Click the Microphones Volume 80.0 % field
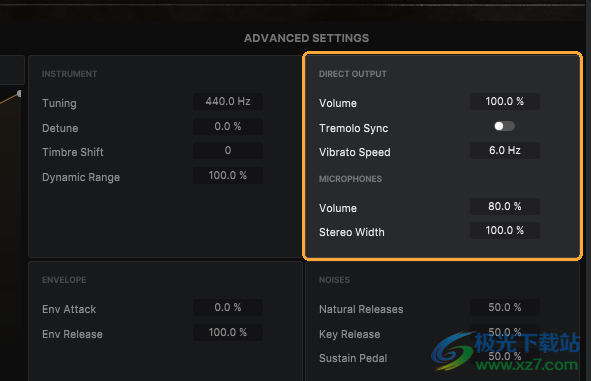 coord(505,206)
